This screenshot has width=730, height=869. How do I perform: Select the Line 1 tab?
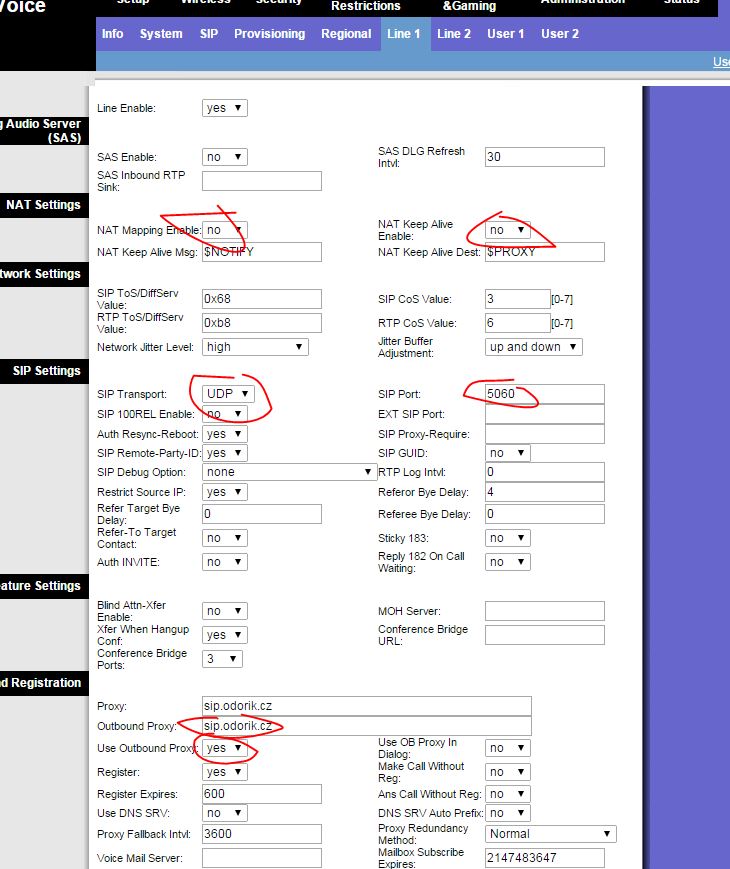point(404,34)
